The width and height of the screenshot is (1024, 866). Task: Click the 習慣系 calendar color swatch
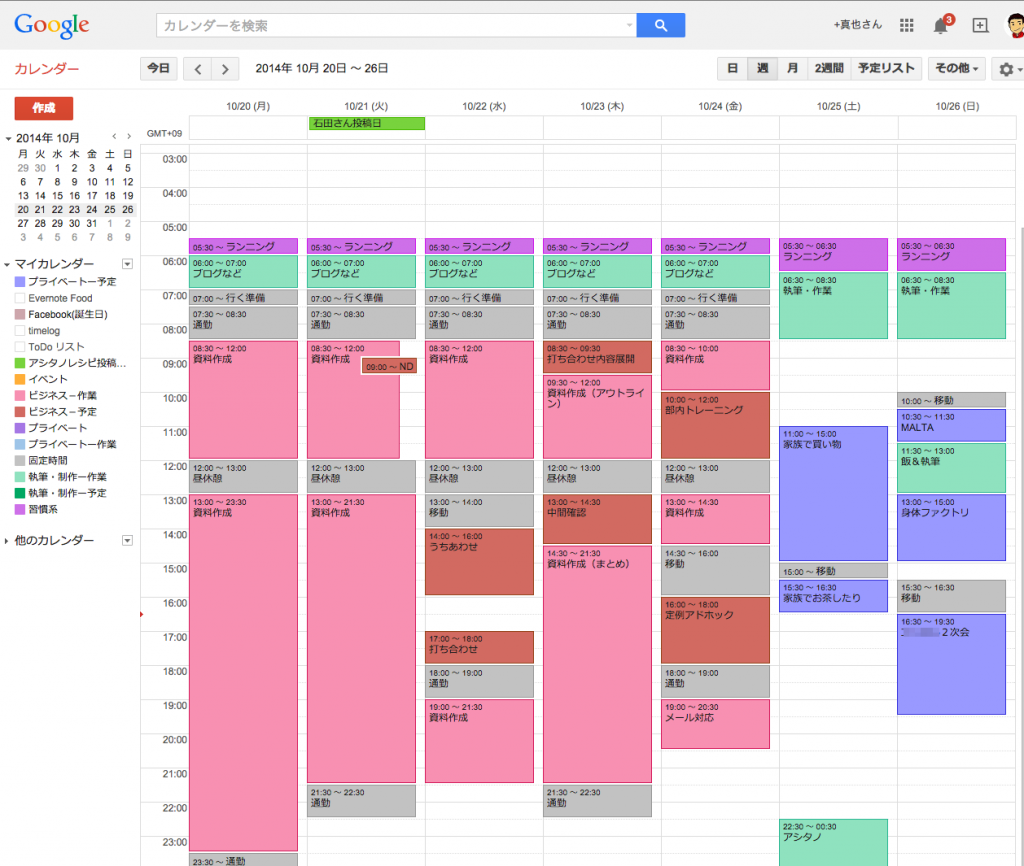(x=20, y=509)
